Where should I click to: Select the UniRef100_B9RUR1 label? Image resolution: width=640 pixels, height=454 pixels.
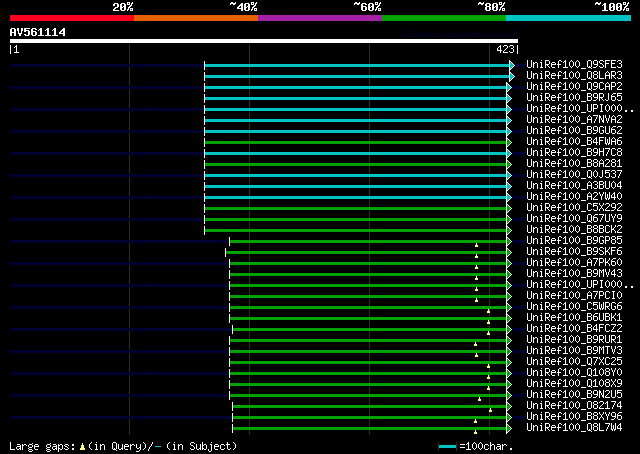click(x=574, y=340)
